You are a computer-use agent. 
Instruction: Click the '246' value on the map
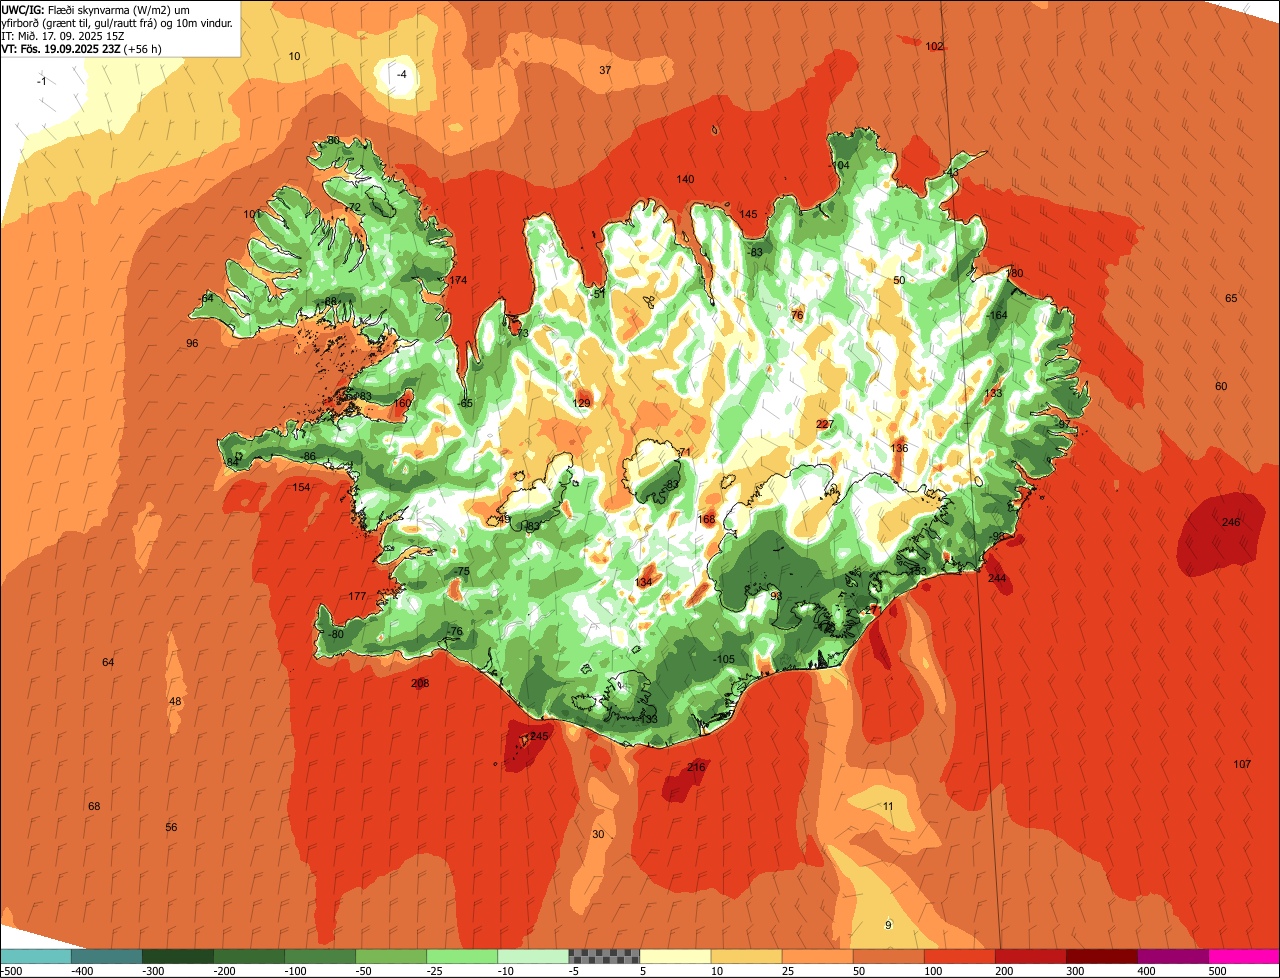(x=1231, y=522)
